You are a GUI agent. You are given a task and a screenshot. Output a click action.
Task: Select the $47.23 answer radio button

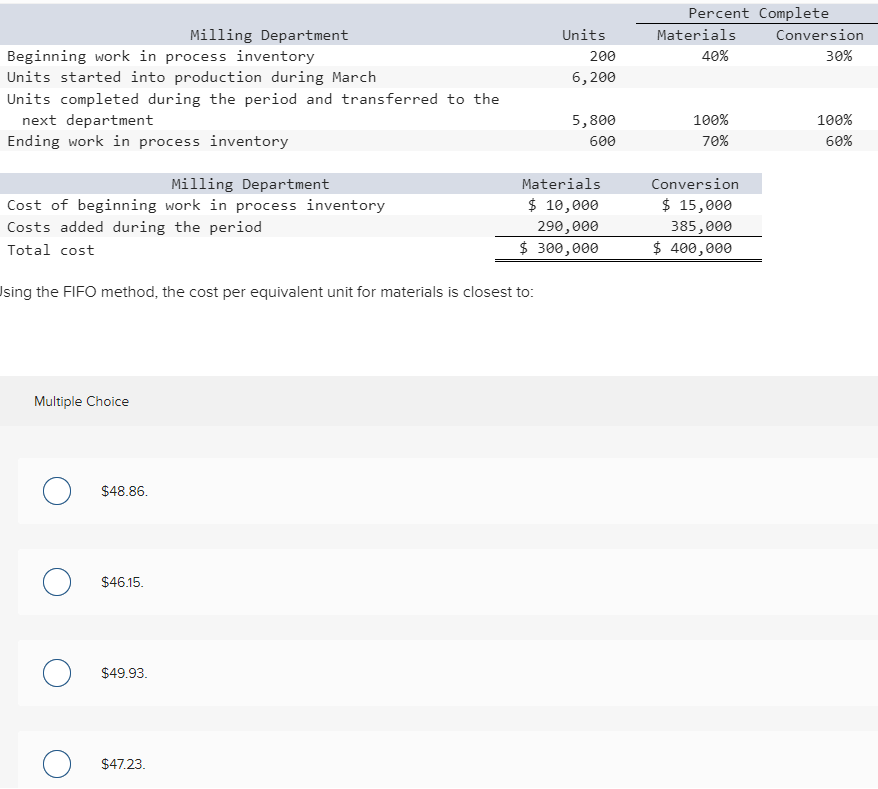point(57,764)
